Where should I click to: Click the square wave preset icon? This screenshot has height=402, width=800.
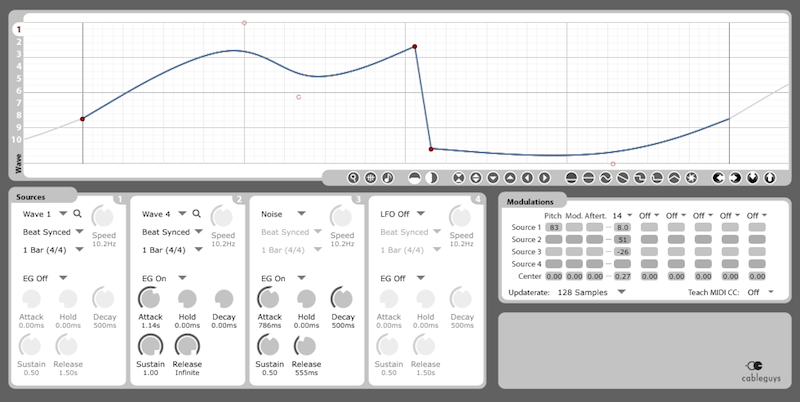[640, 178]
